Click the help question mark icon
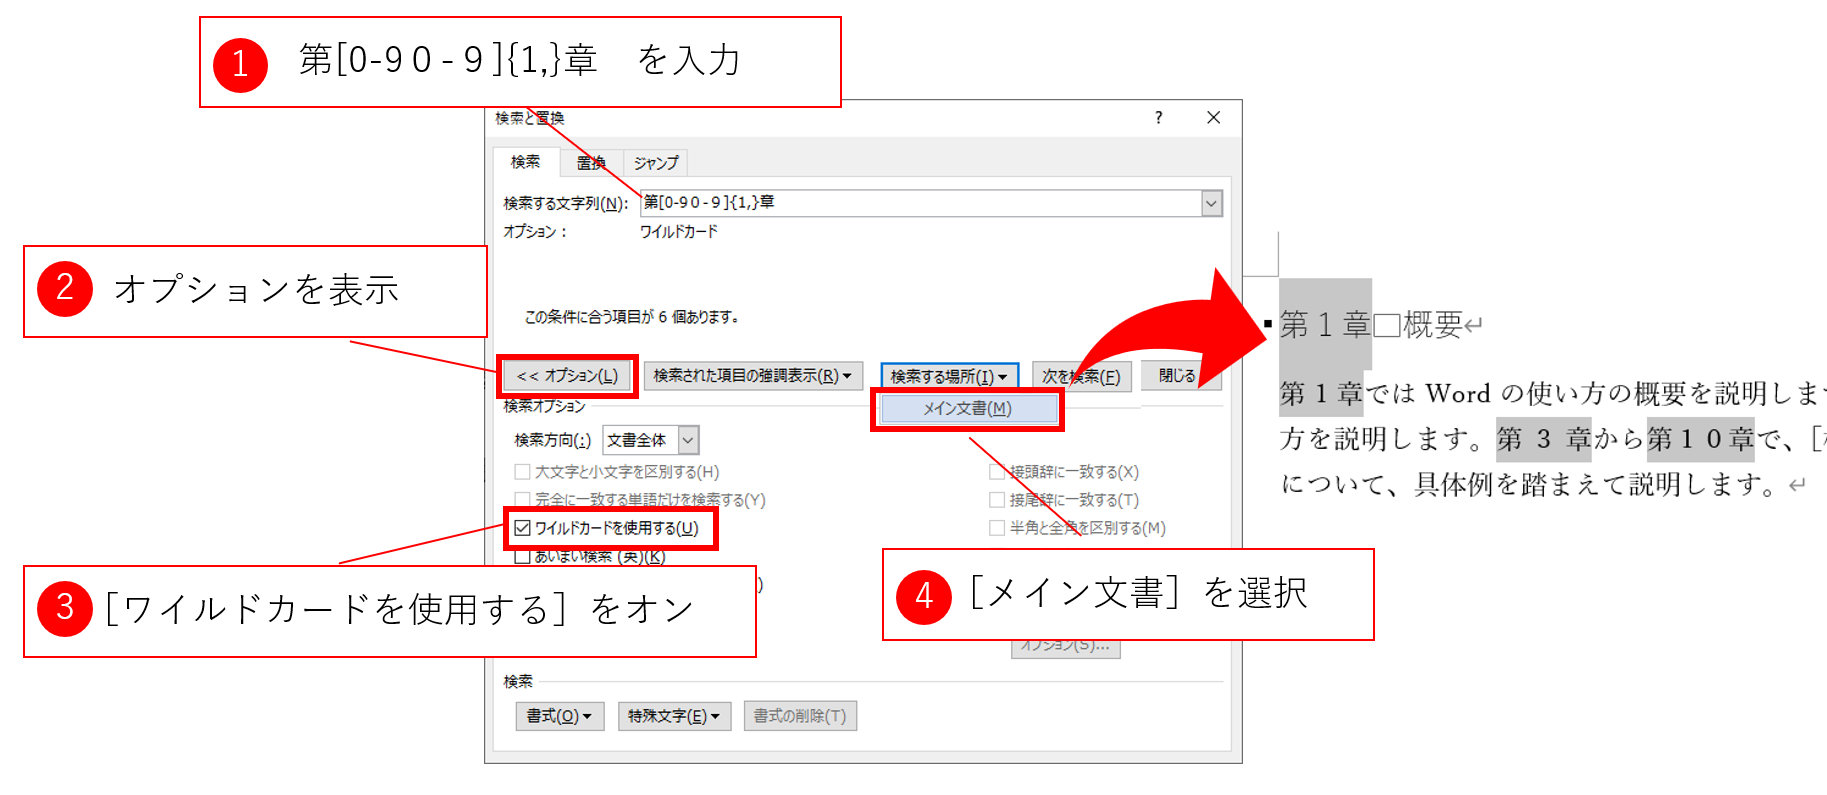This screenshot has width=1827, height=795. pyautogui.click(x=1158, y=118)
